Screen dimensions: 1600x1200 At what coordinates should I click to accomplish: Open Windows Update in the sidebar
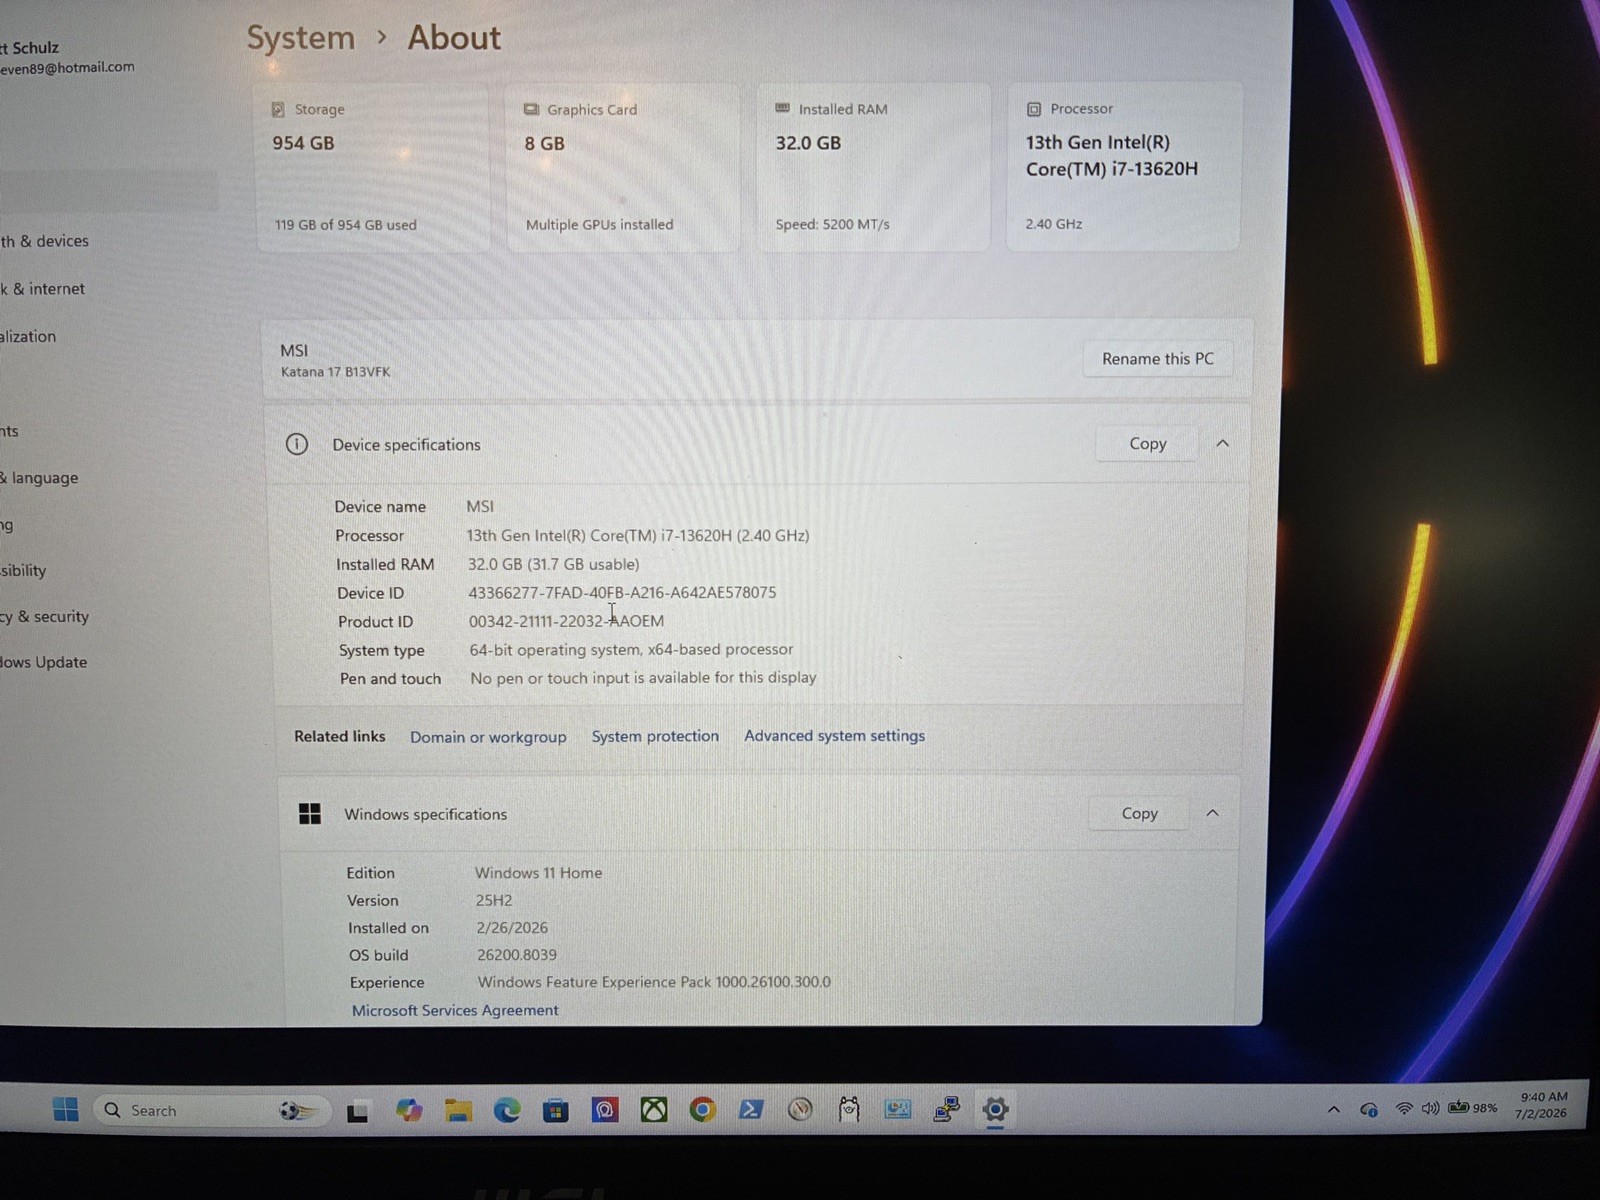pos(44,662)
